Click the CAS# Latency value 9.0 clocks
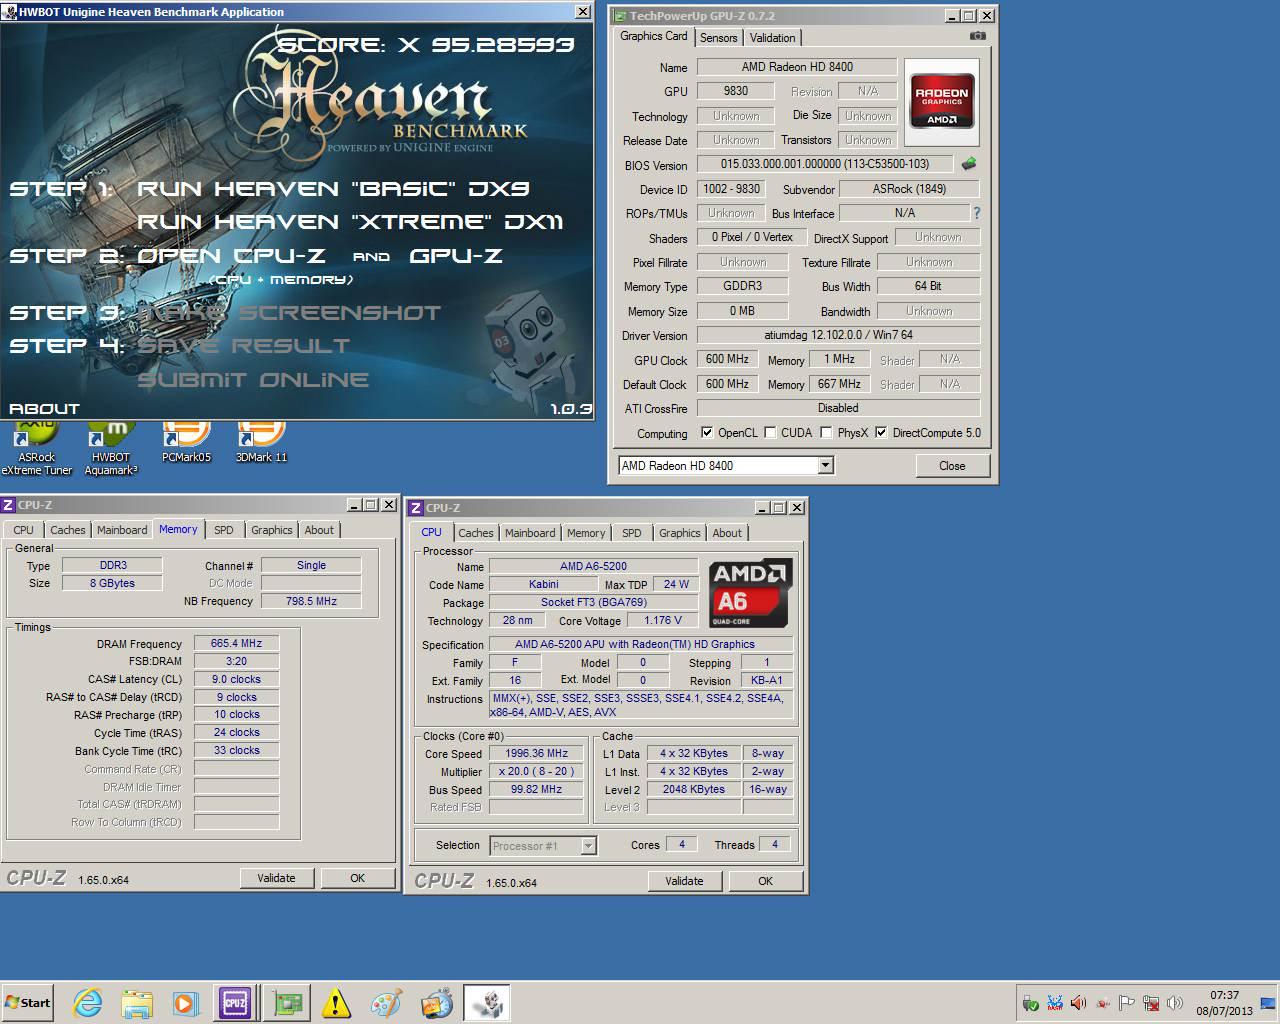Viewport: 1280px width, 1024px height. [236, 679]
